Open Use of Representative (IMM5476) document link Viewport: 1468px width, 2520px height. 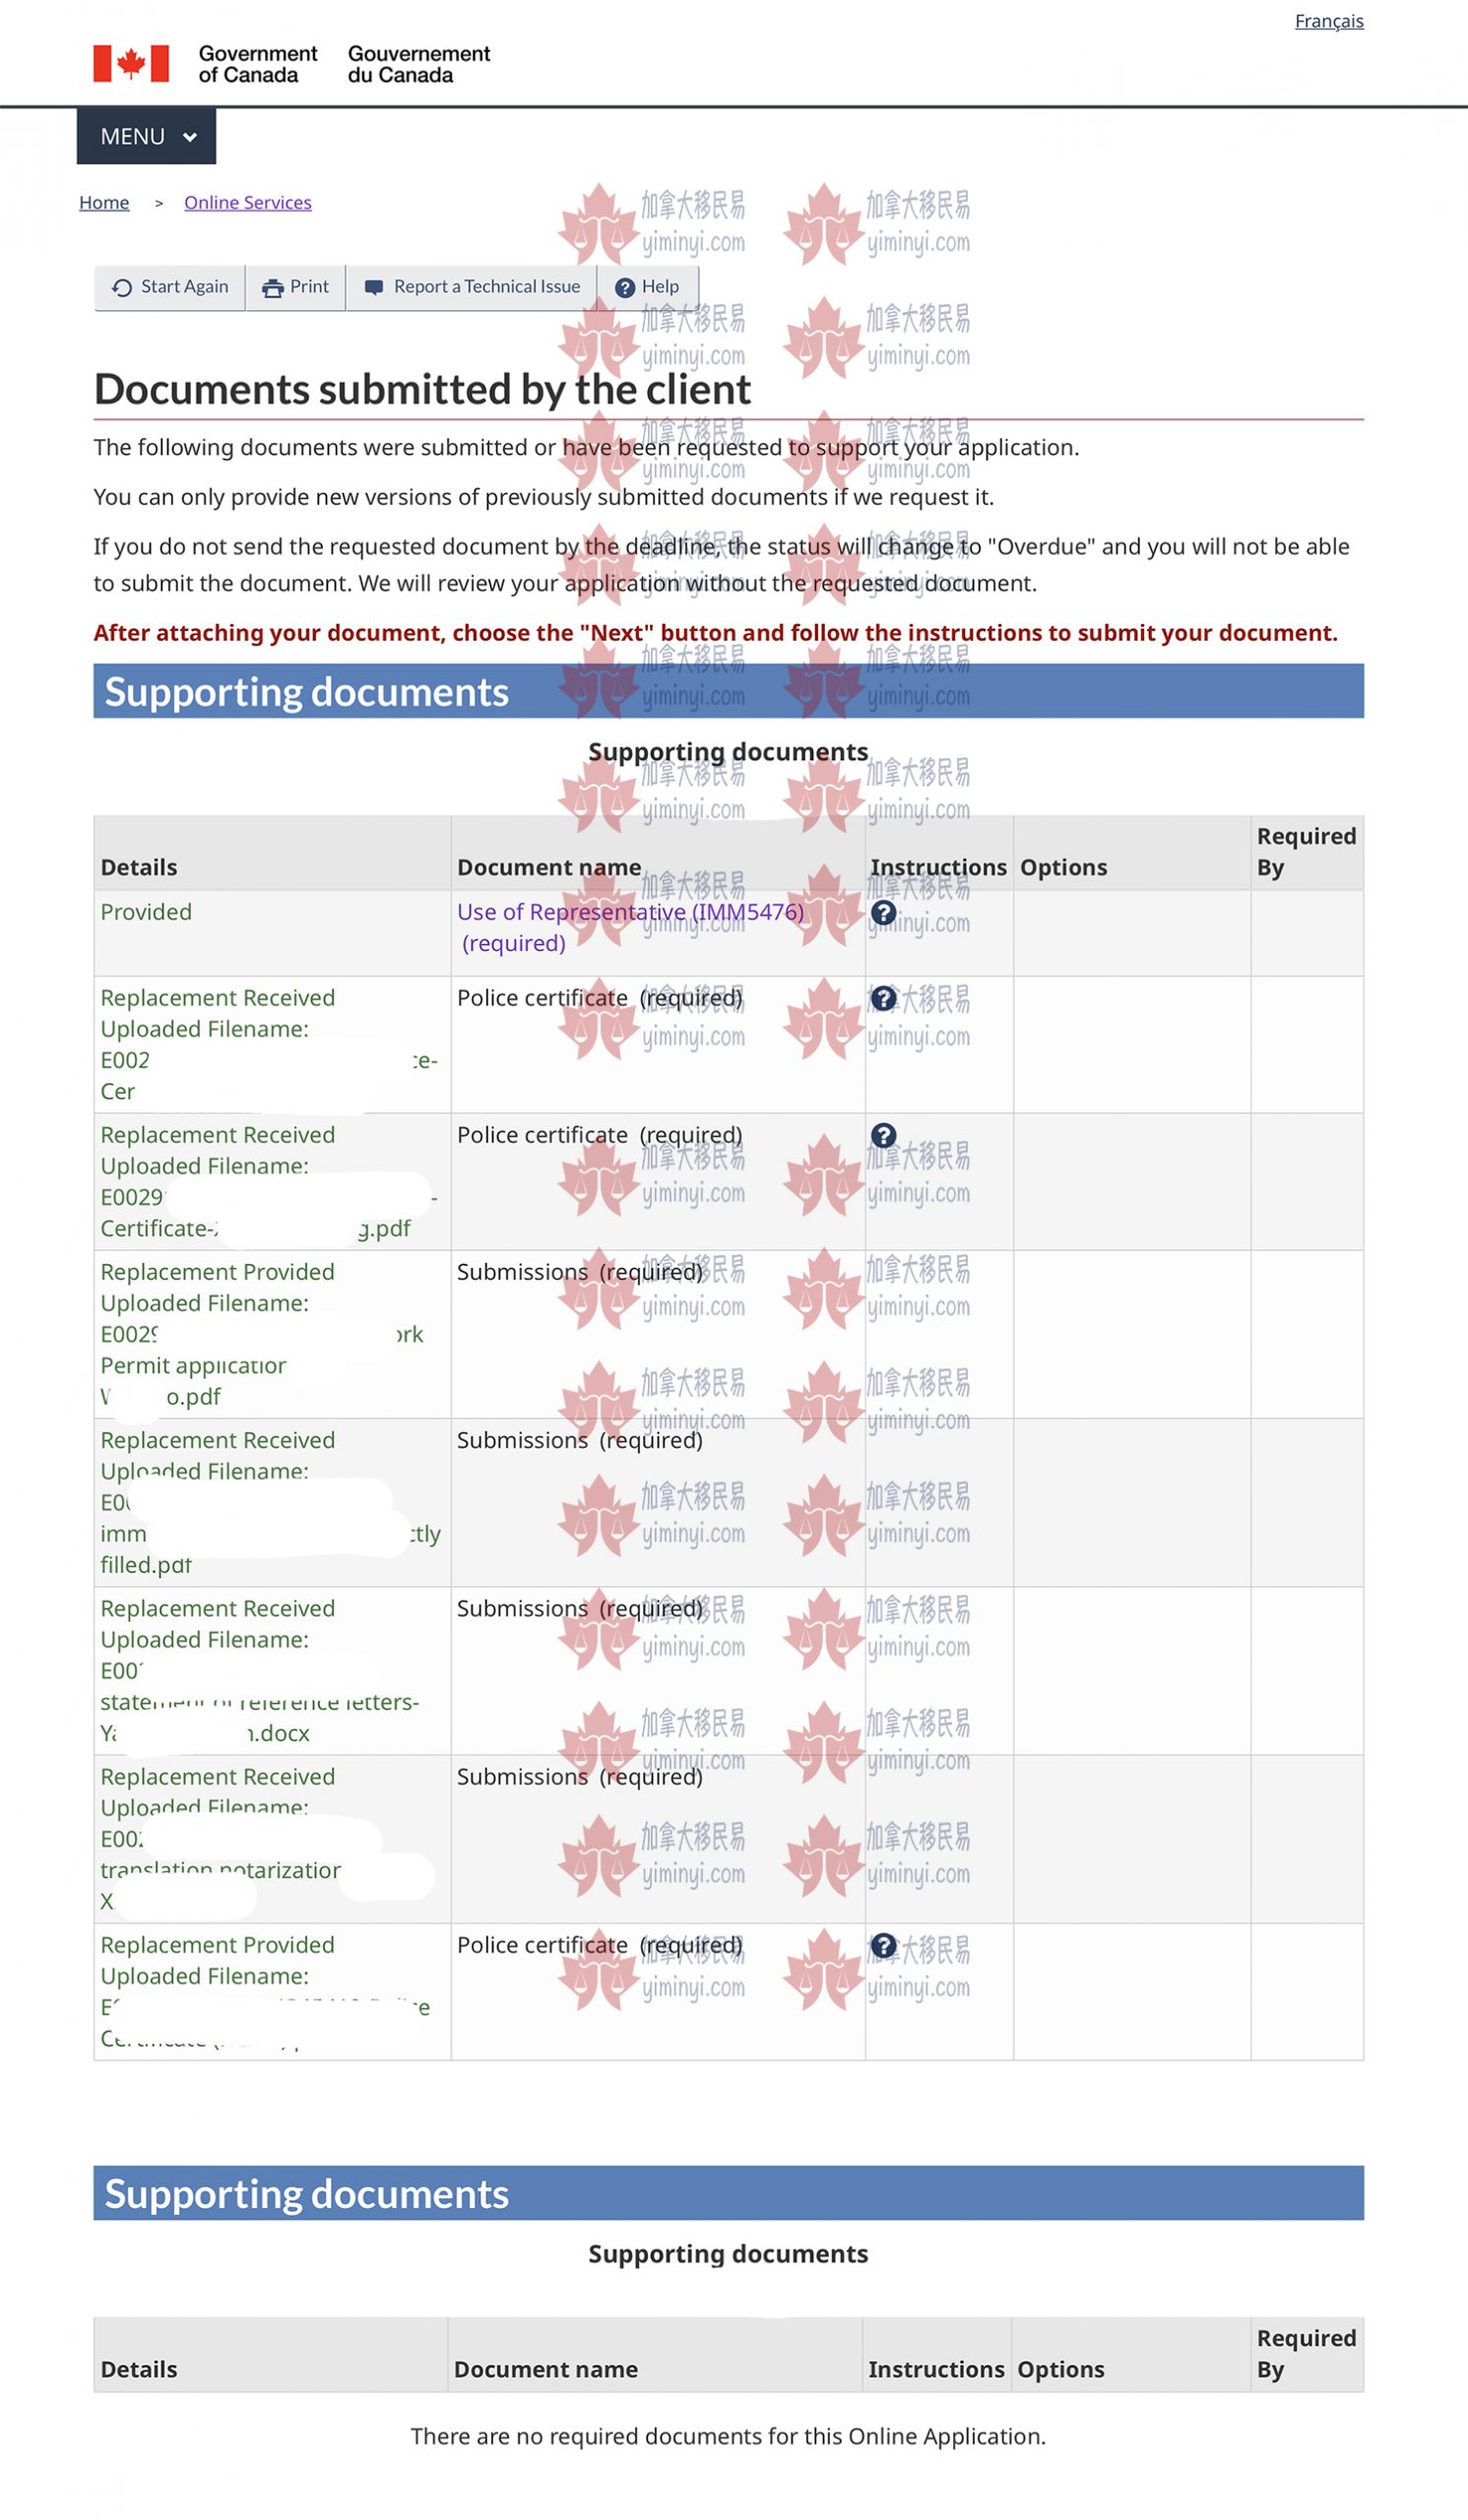[630, 912]
